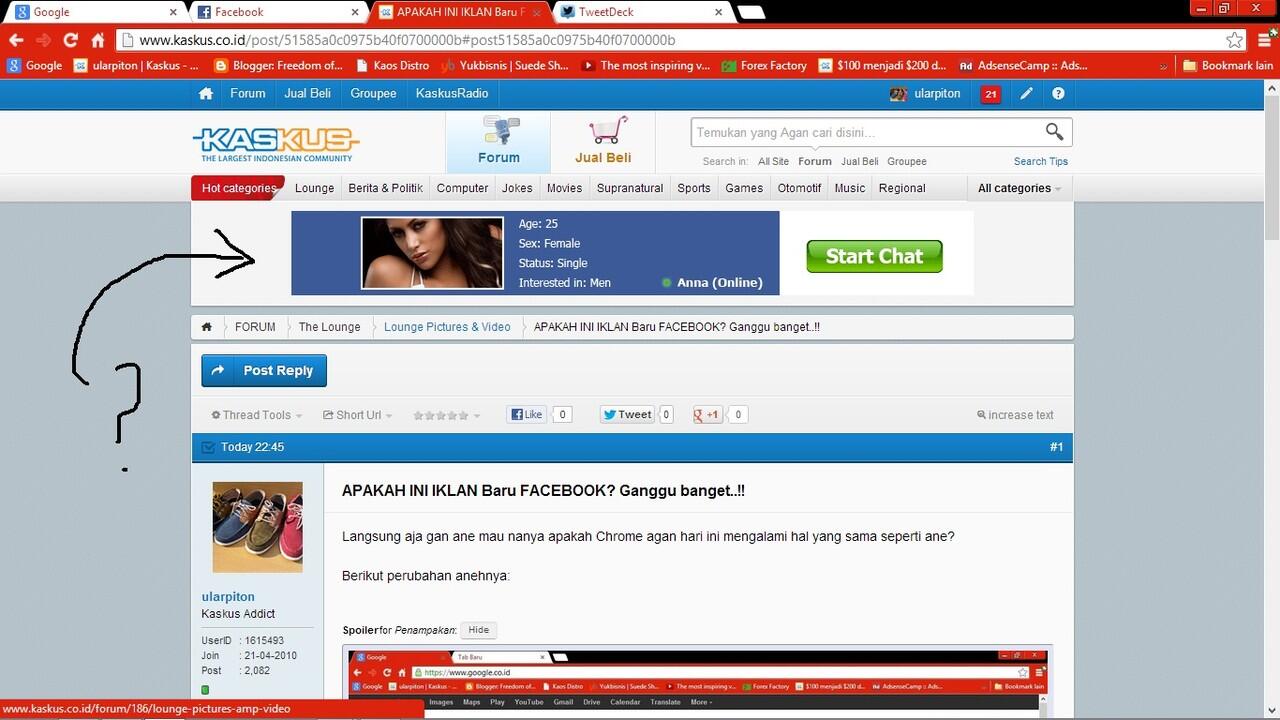The width and height of the screenshot is (1280, 720).
Task: Click the browser address bar
Action: [668, 40]
